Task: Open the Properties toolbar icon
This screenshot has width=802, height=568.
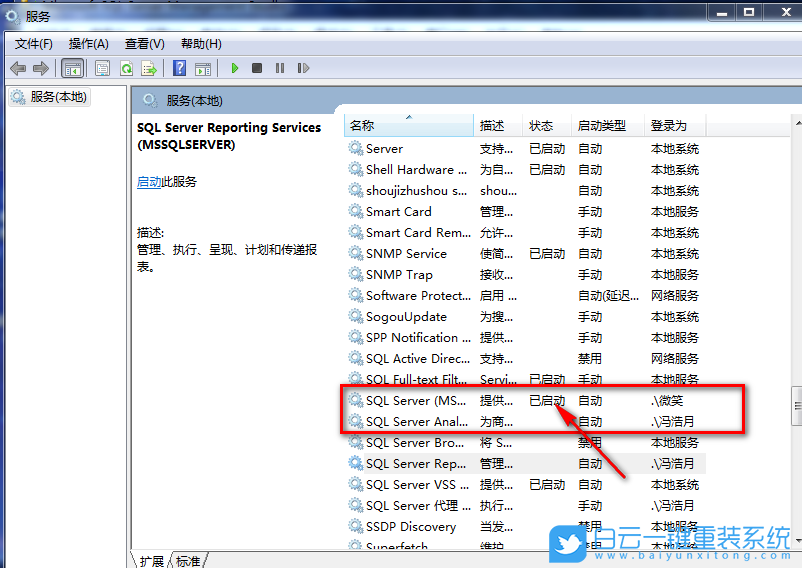Action: click(102, 68)
